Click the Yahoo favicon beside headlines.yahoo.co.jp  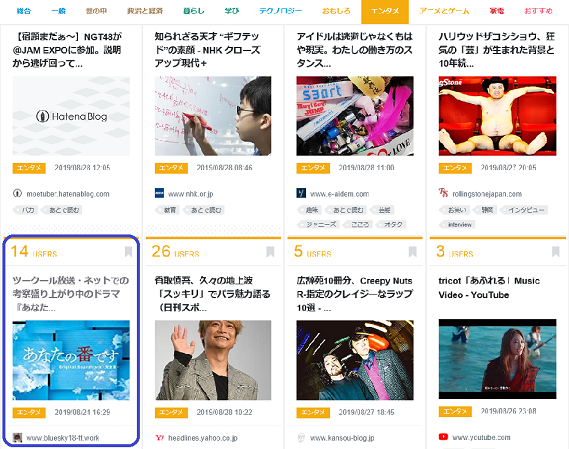point(159,438)
